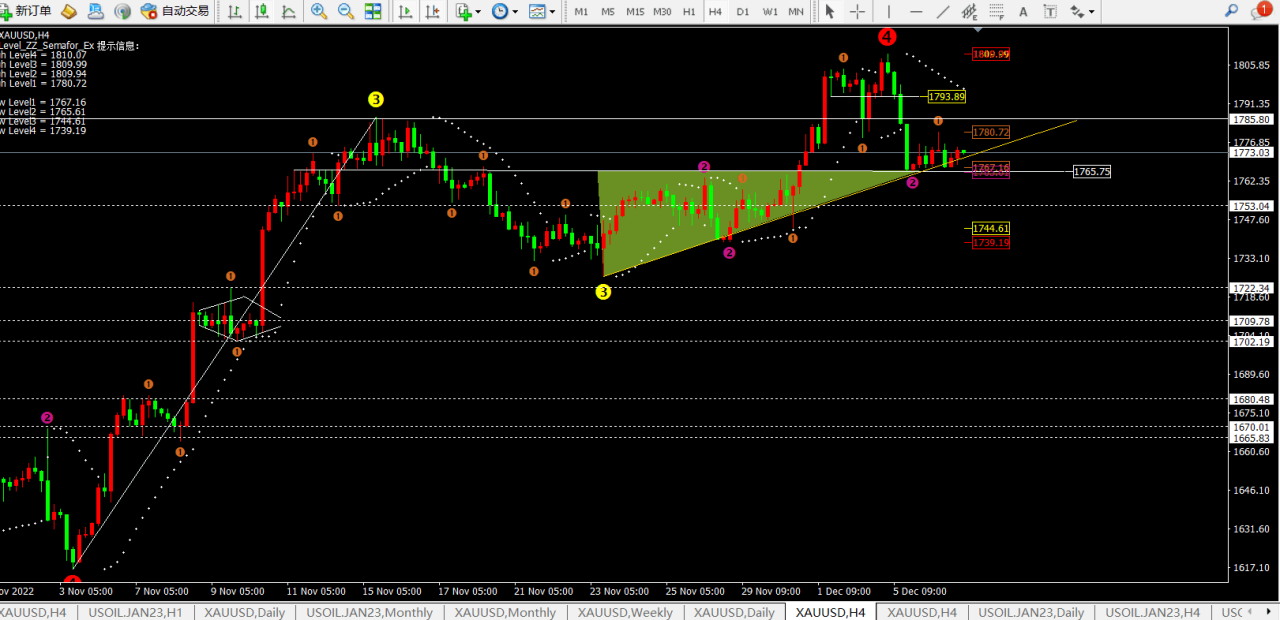
Task: Click yellow marker 3 at the 15 Nov peak
Action: pos(375,99)
